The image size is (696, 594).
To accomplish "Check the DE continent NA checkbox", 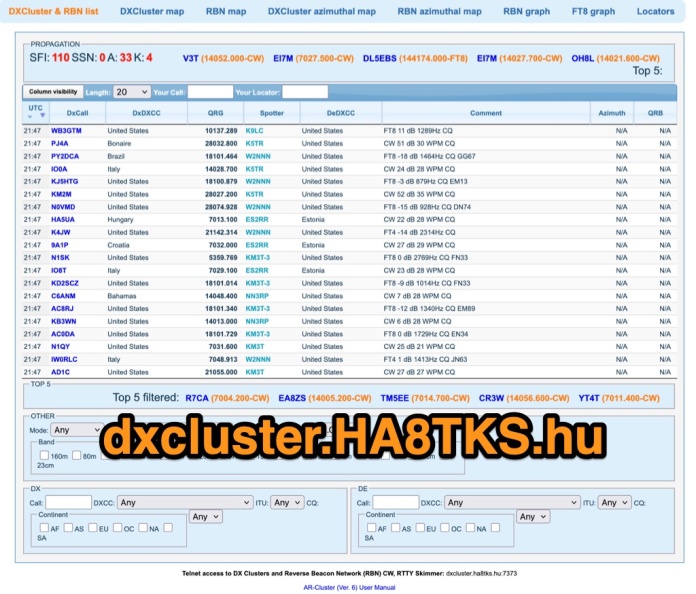I will [x=471, y=527].
